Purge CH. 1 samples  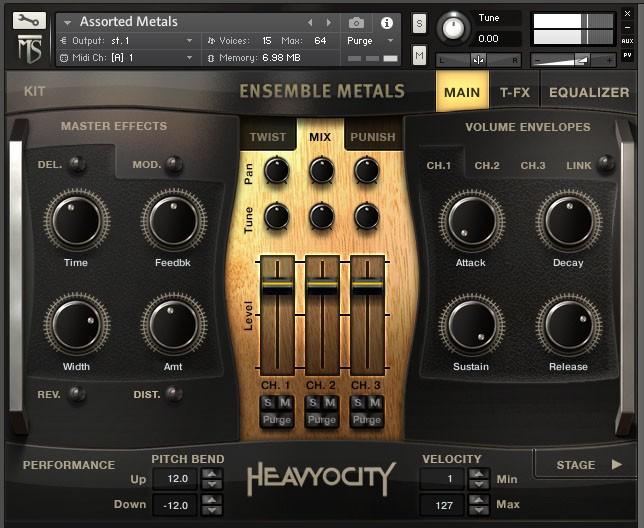point(276,420)
